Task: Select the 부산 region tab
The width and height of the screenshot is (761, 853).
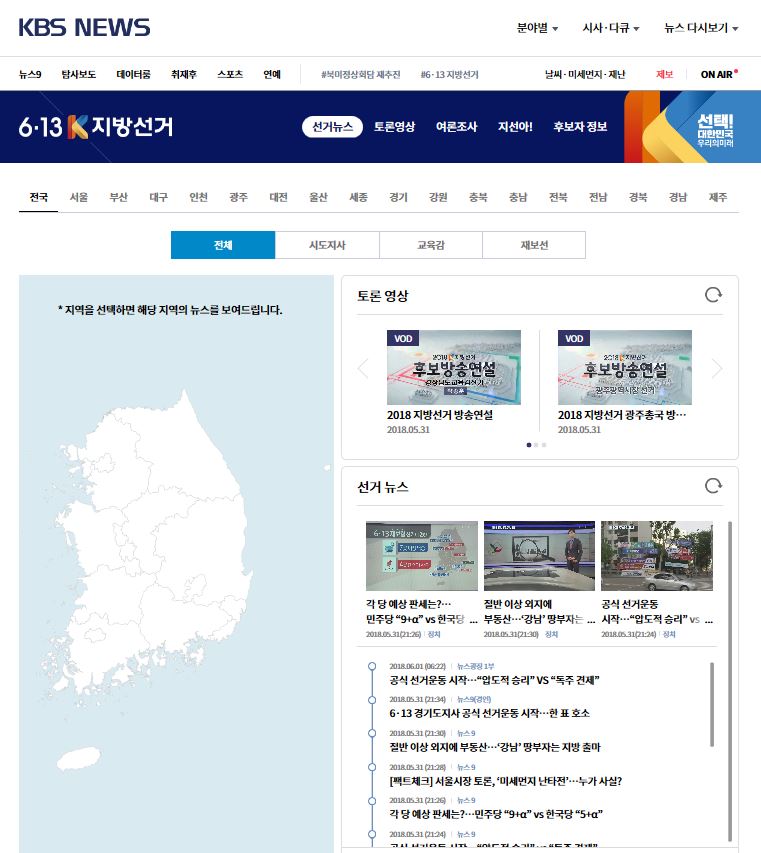Action: tap(119, 197)
